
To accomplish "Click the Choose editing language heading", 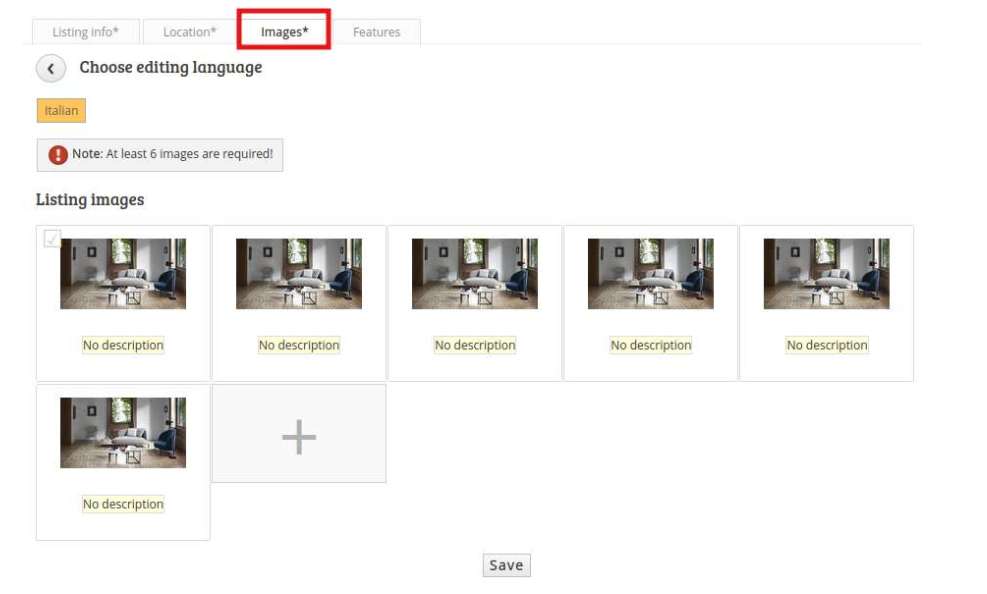I will click(x=171, y=67).
